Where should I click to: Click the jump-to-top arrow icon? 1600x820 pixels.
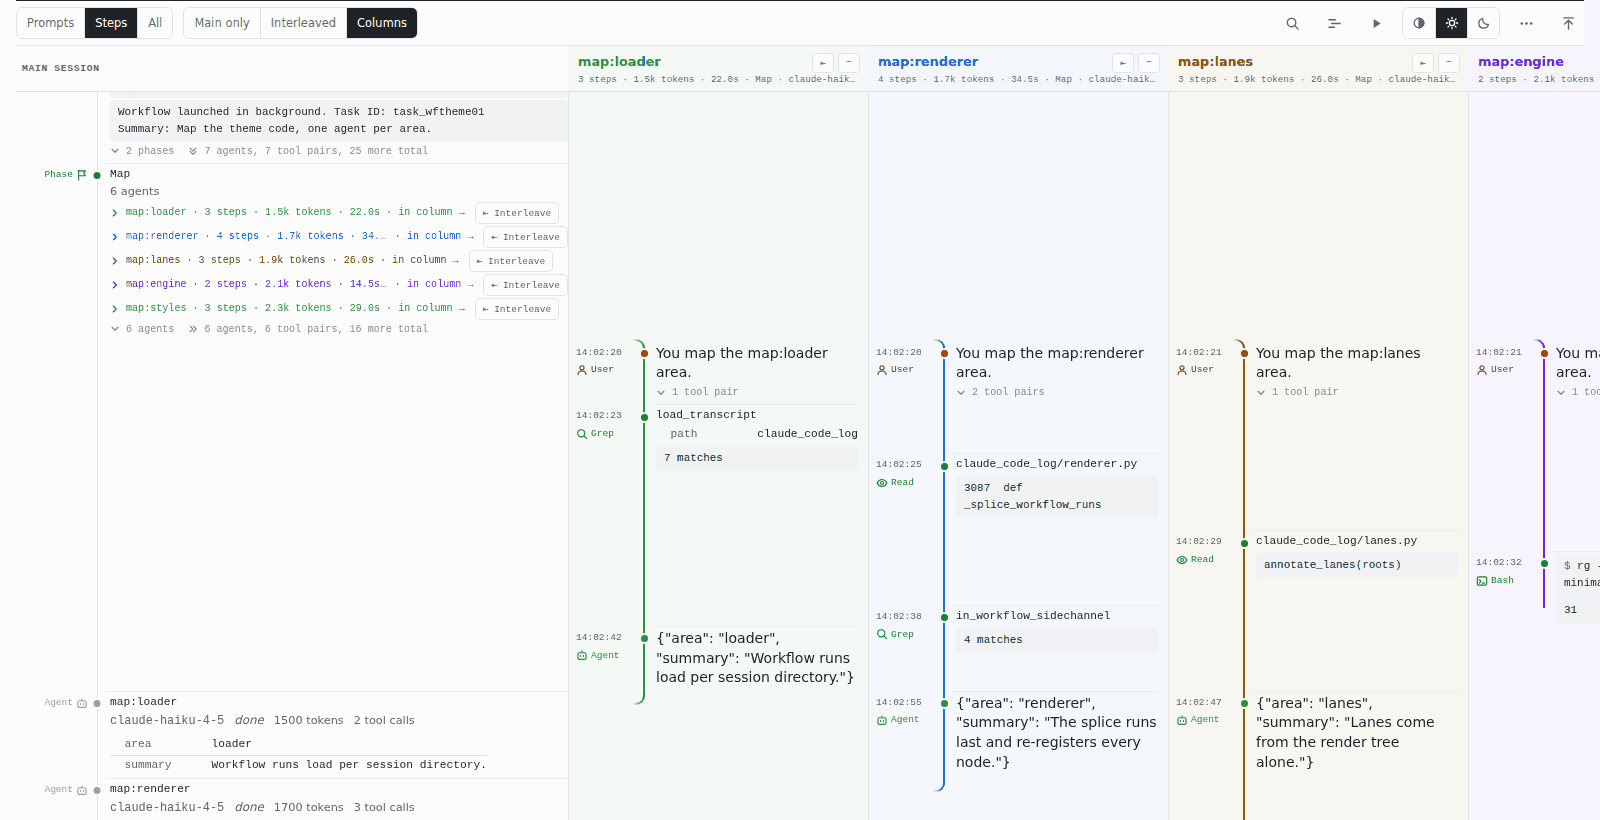(x=1568, y=23)
